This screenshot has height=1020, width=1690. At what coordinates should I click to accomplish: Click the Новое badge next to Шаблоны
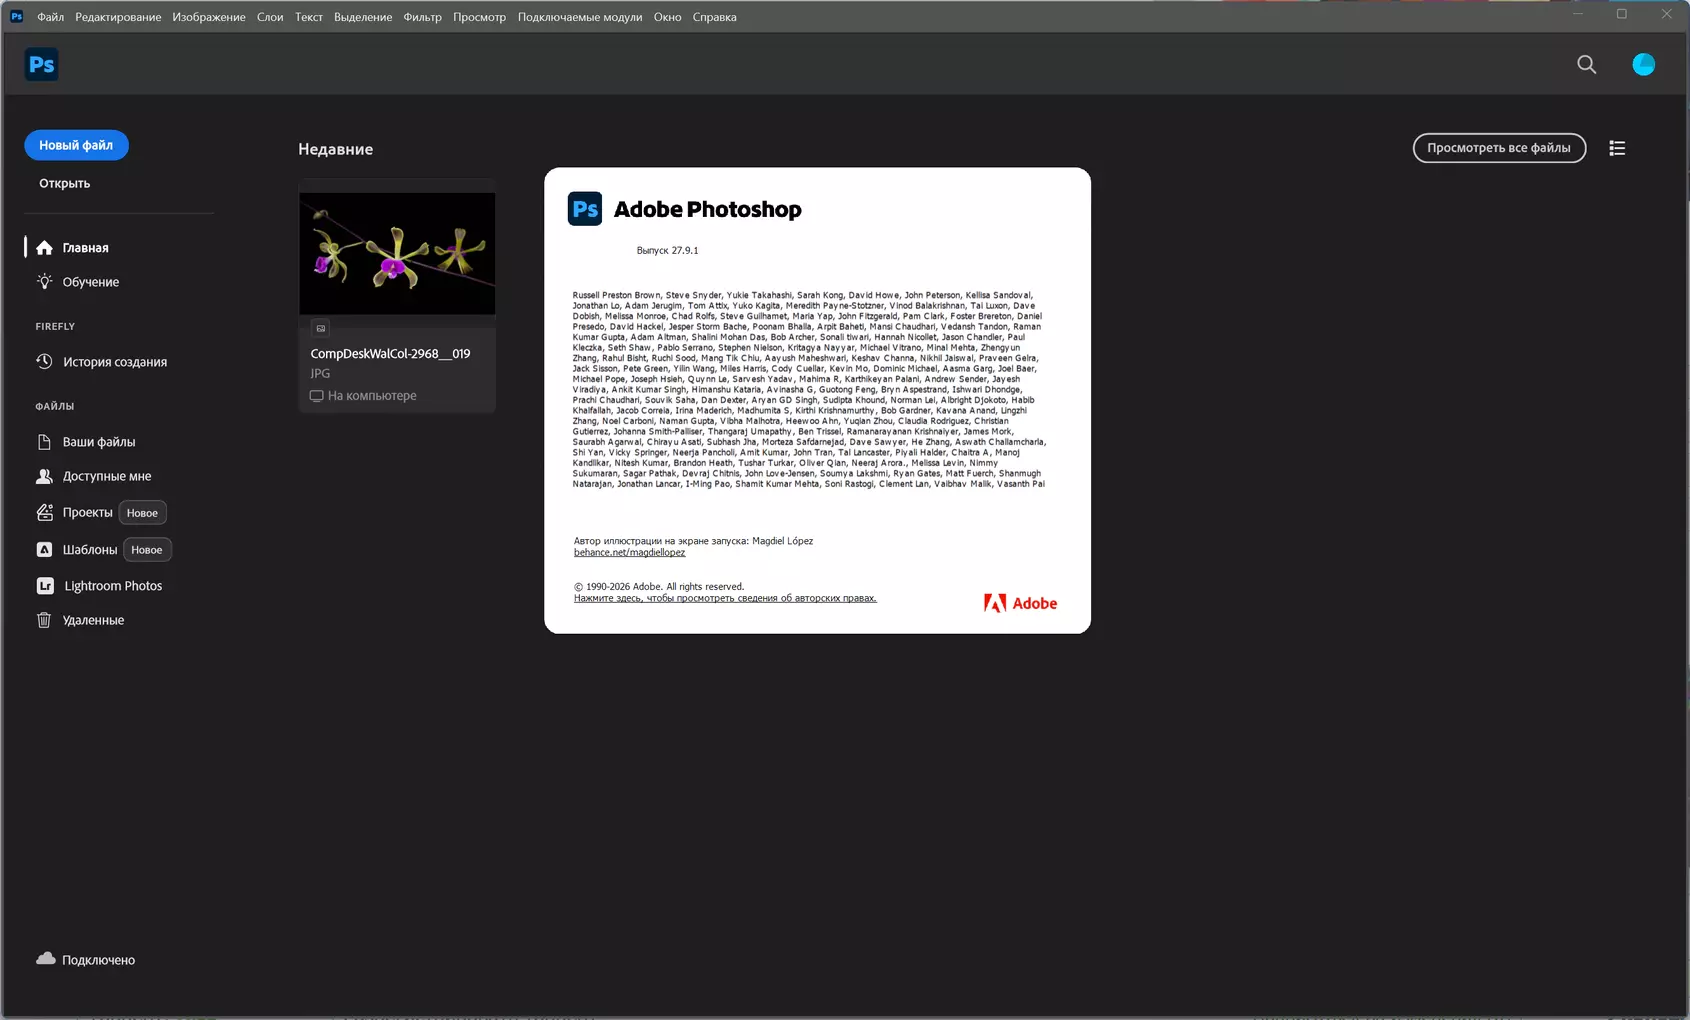click(x=147, y=549)
